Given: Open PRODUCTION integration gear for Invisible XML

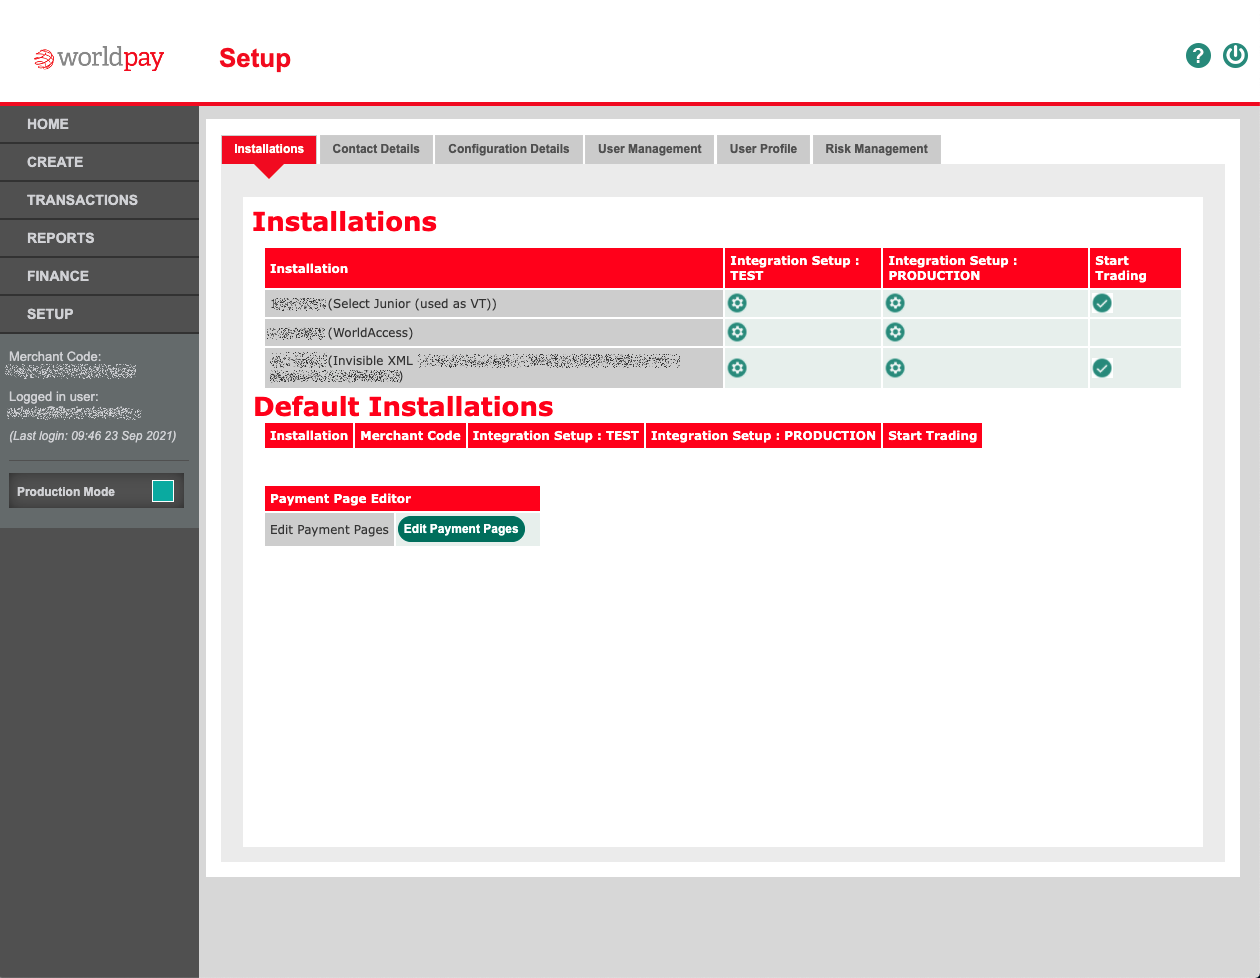Looking at the screenshot, I should (x=895, y=368).
